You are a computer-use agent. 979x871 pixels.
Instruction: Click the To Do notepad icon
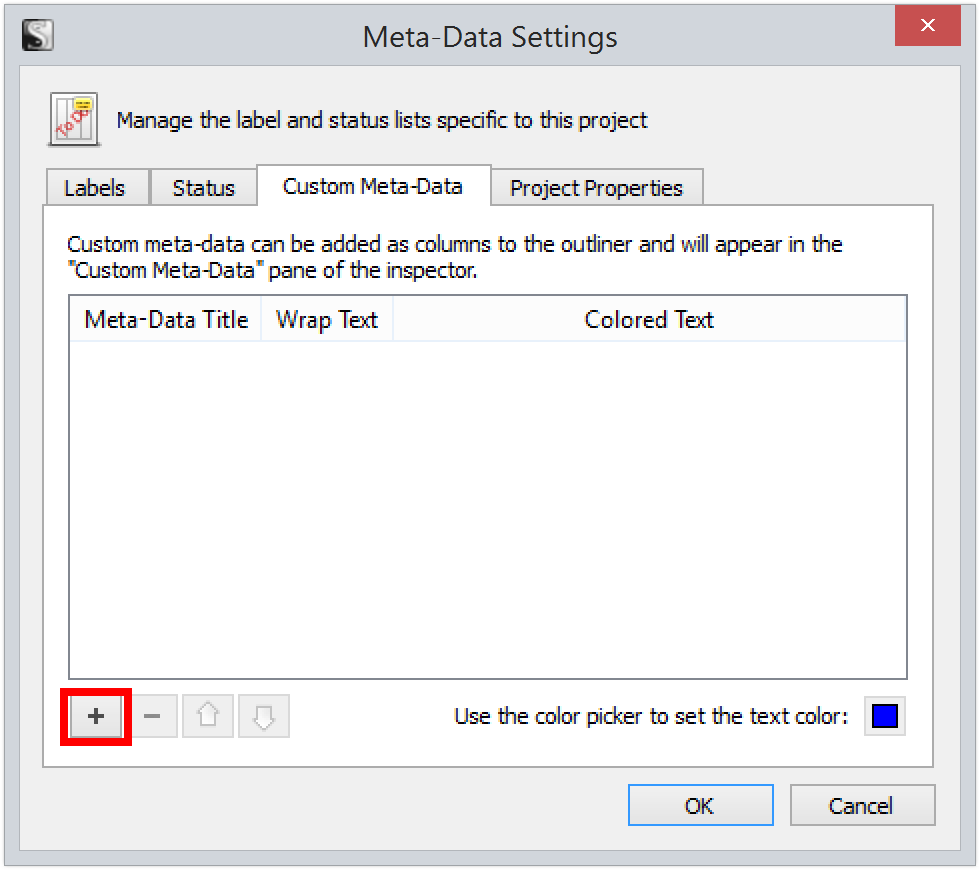[x=74, y=121]
